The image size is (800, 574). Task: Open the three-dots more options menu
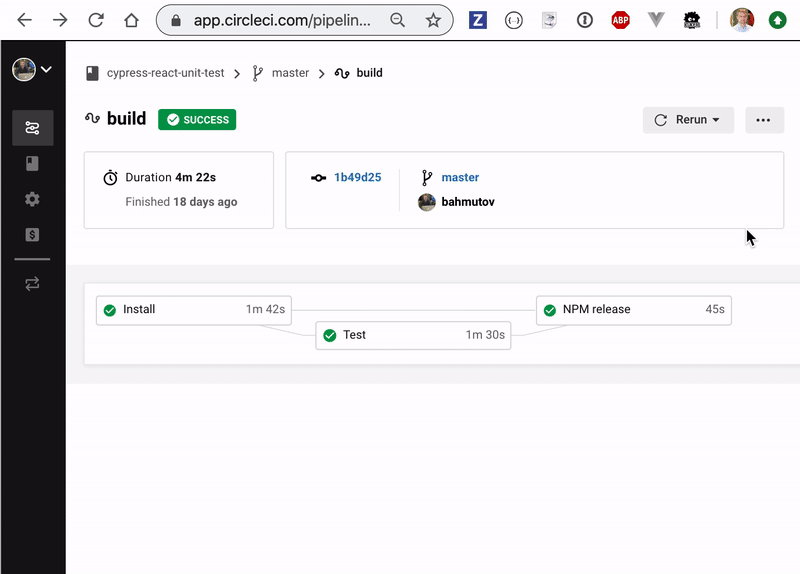764,120
